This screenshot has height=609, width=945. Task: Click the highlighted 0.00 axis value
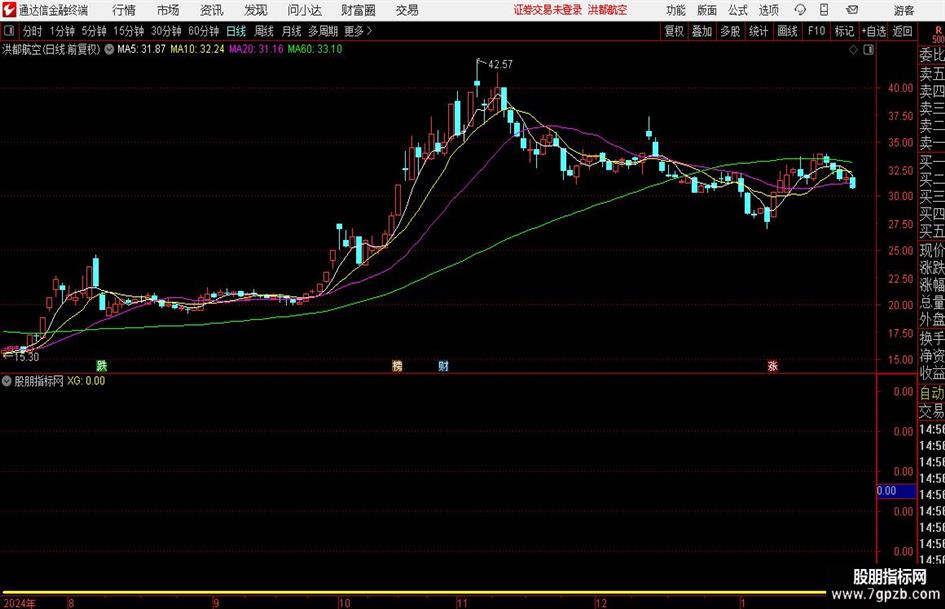coord(896,491)
